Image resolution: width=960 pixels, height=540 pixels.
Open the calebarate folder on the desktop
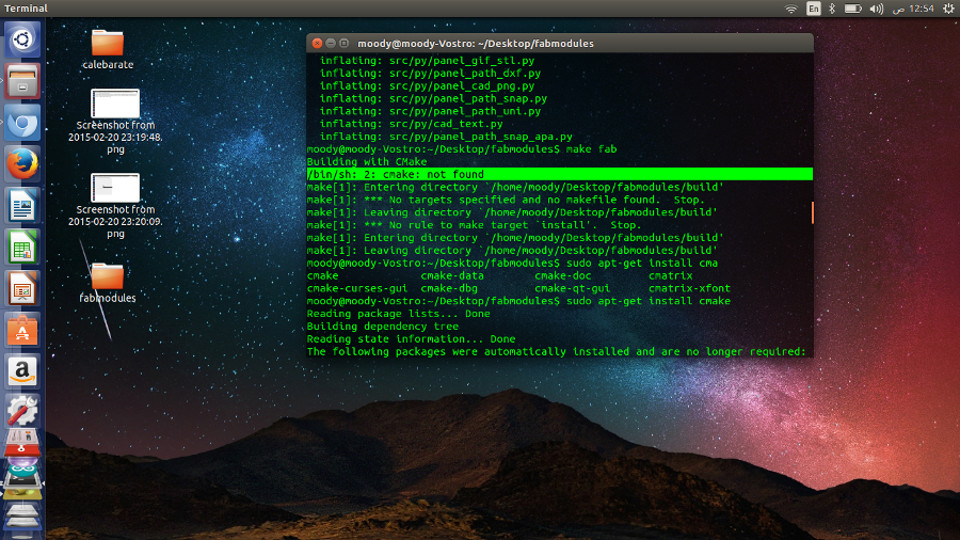click(x=108, y=49)
